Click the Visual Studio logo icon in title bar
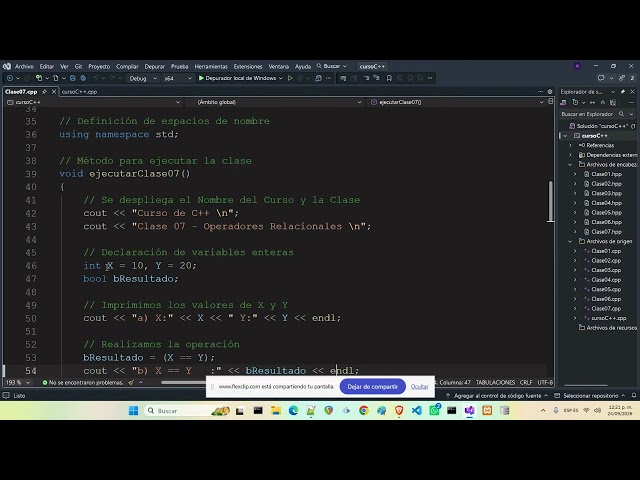 coord(7,66)
